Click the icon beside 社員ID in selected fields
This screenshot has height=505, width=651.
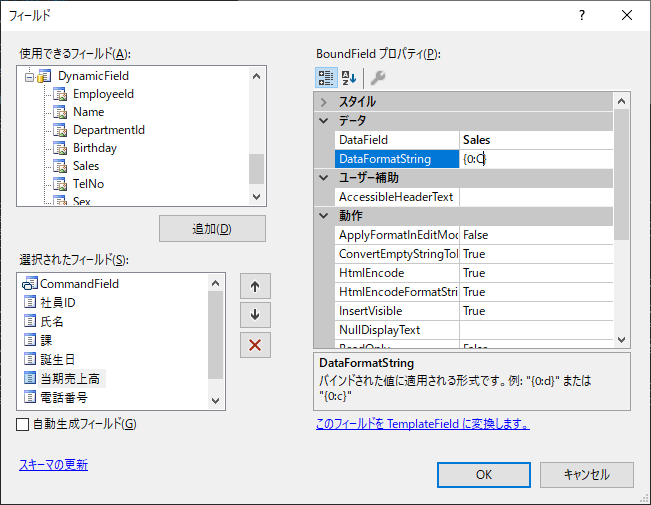pos(30,302)
